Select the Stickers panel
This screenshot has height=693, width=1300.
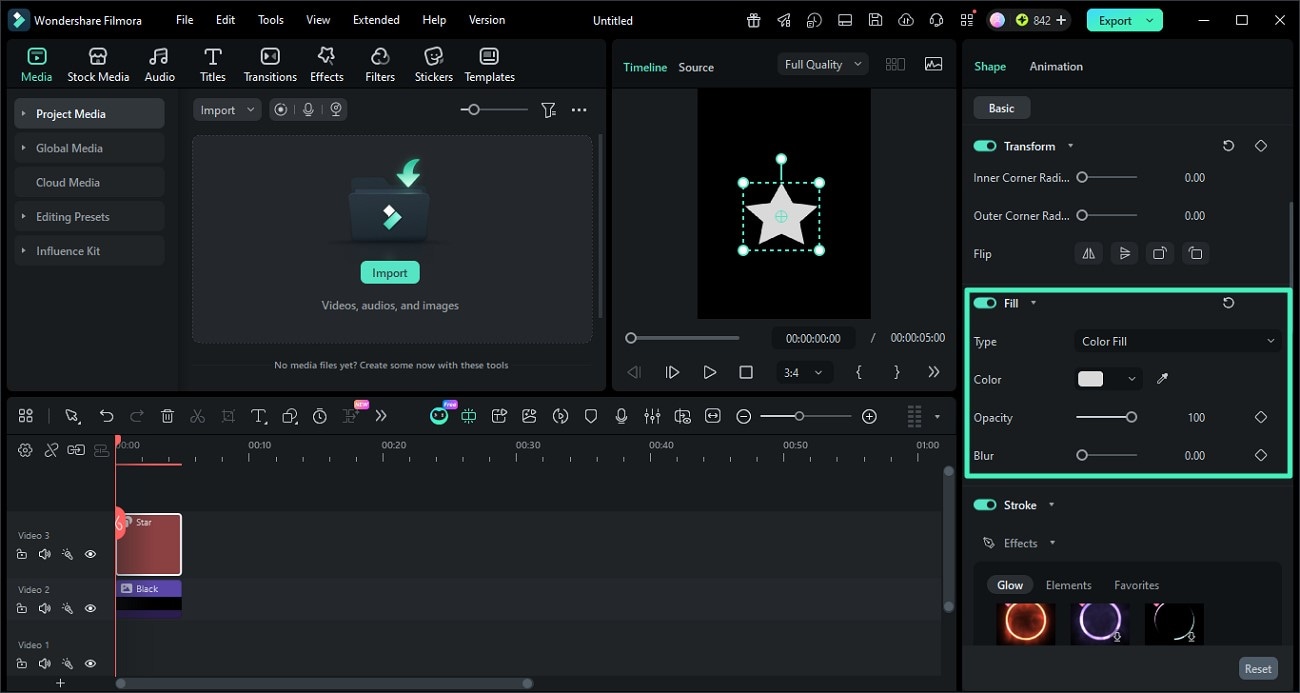point(433,63)
